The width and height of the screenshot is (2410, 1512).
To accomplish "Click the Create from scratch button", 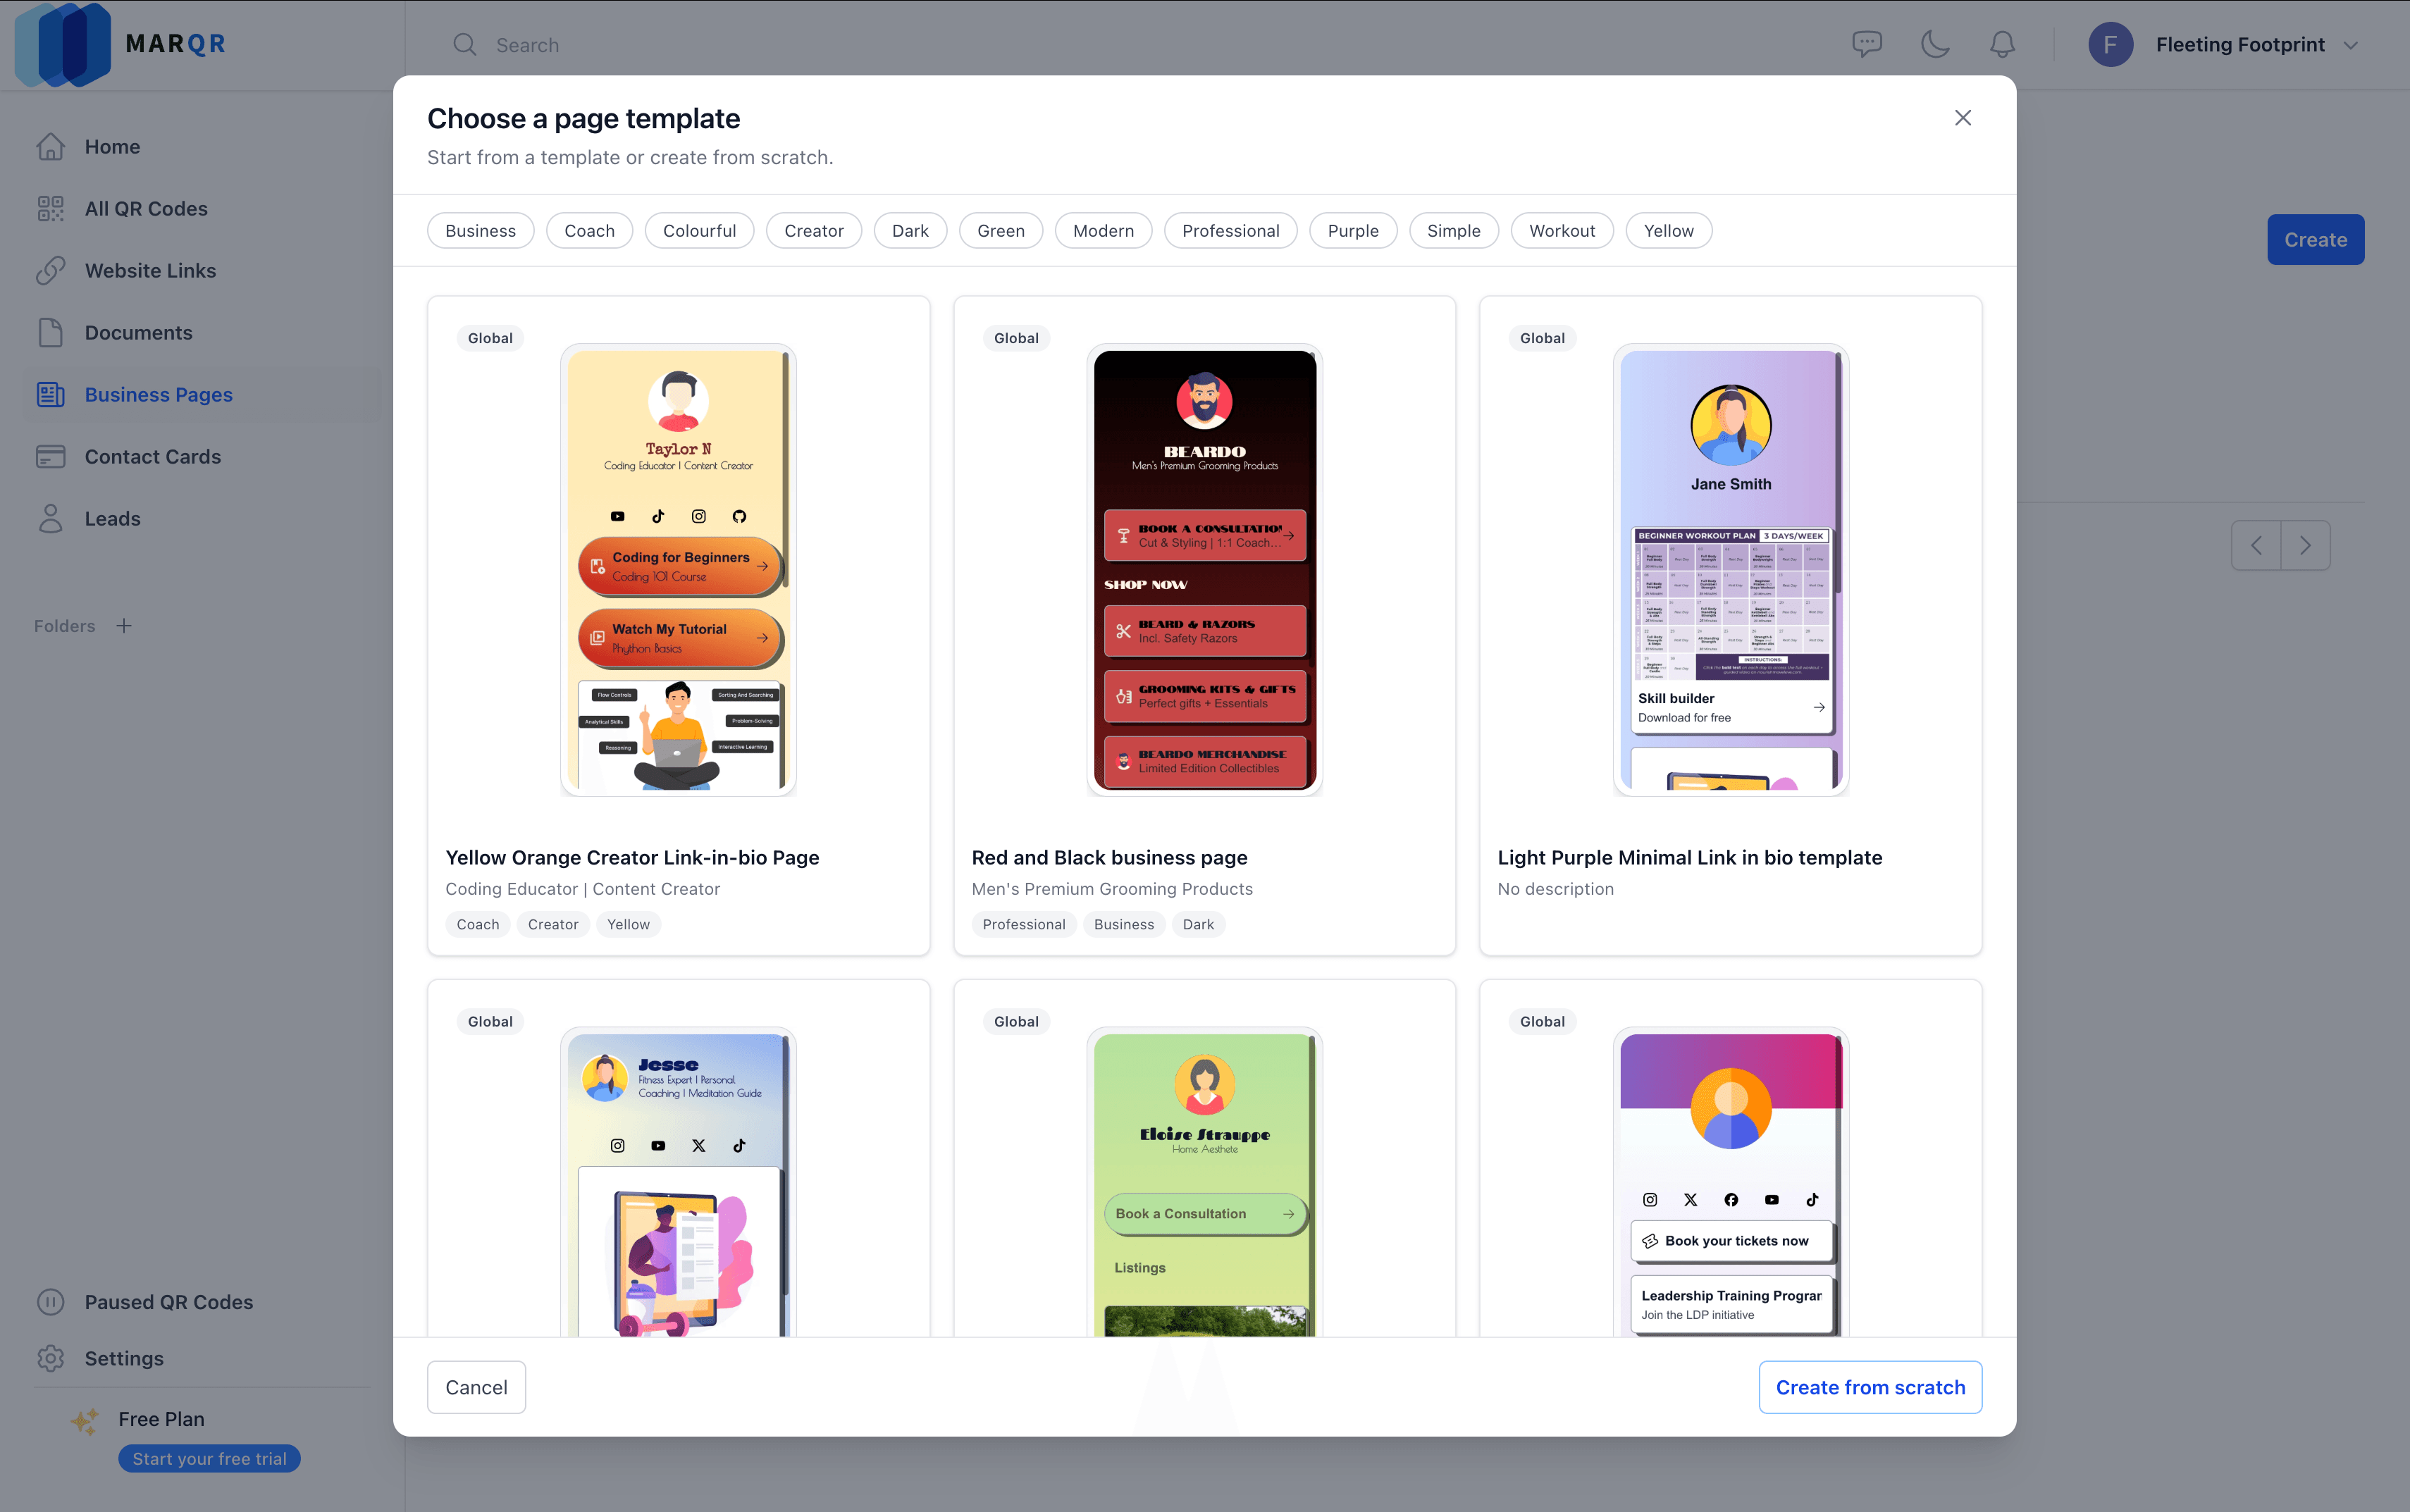I will click(x=1869, y=1387).
